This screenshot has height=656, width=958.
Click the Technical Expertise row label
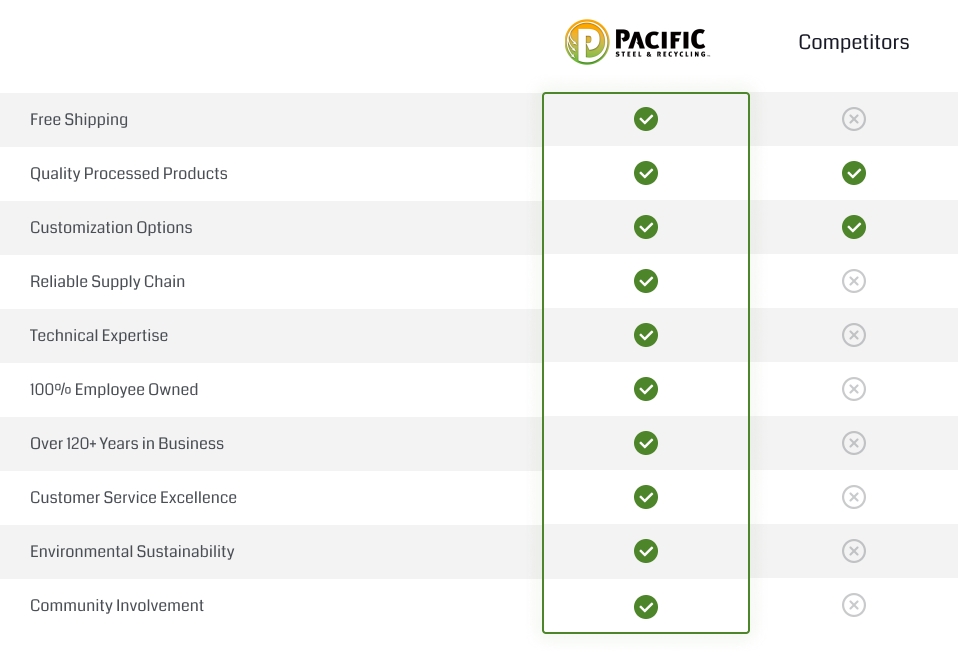(x=99, y=336)
